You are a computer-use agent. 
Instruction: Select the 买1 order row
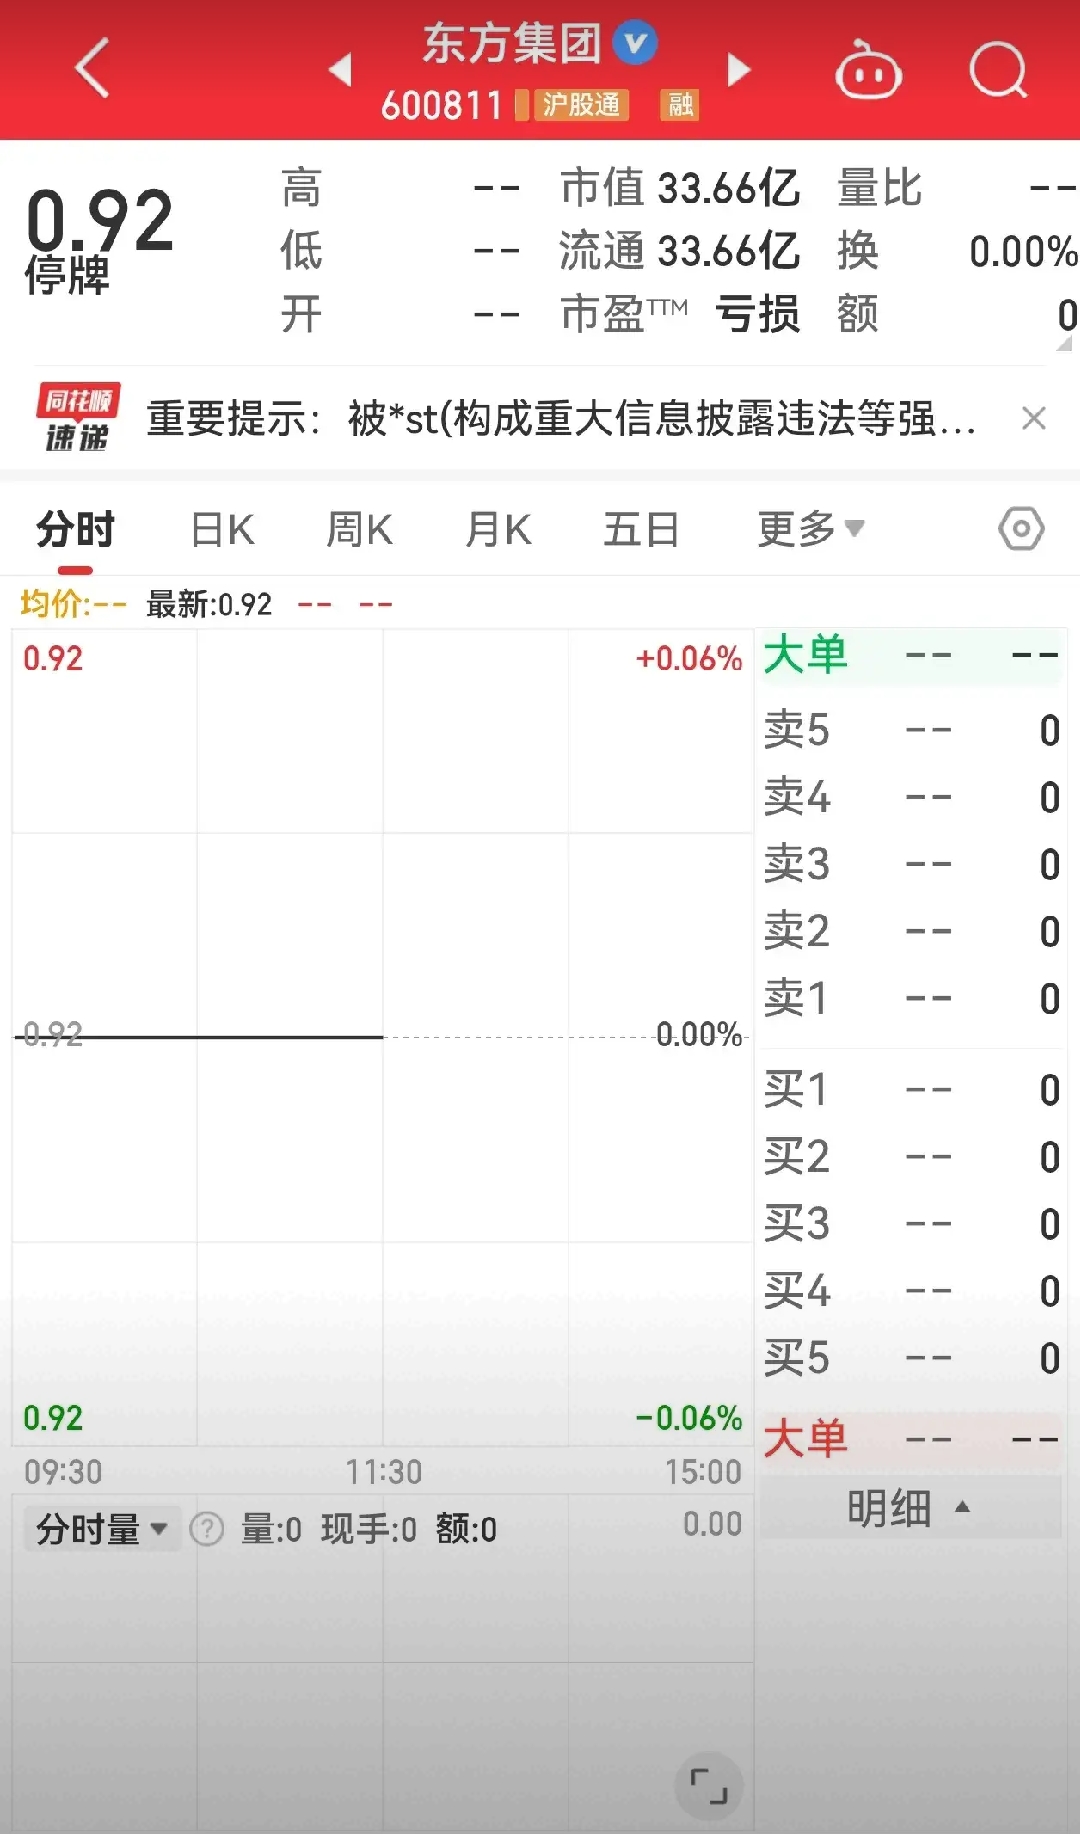point(911,1089)
